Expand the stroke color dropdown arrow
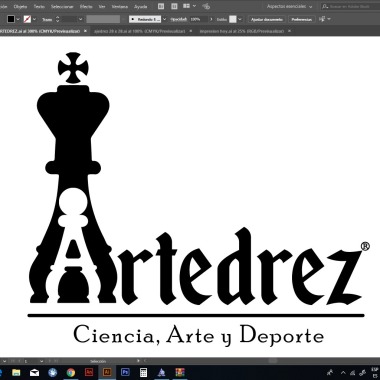 34,19
